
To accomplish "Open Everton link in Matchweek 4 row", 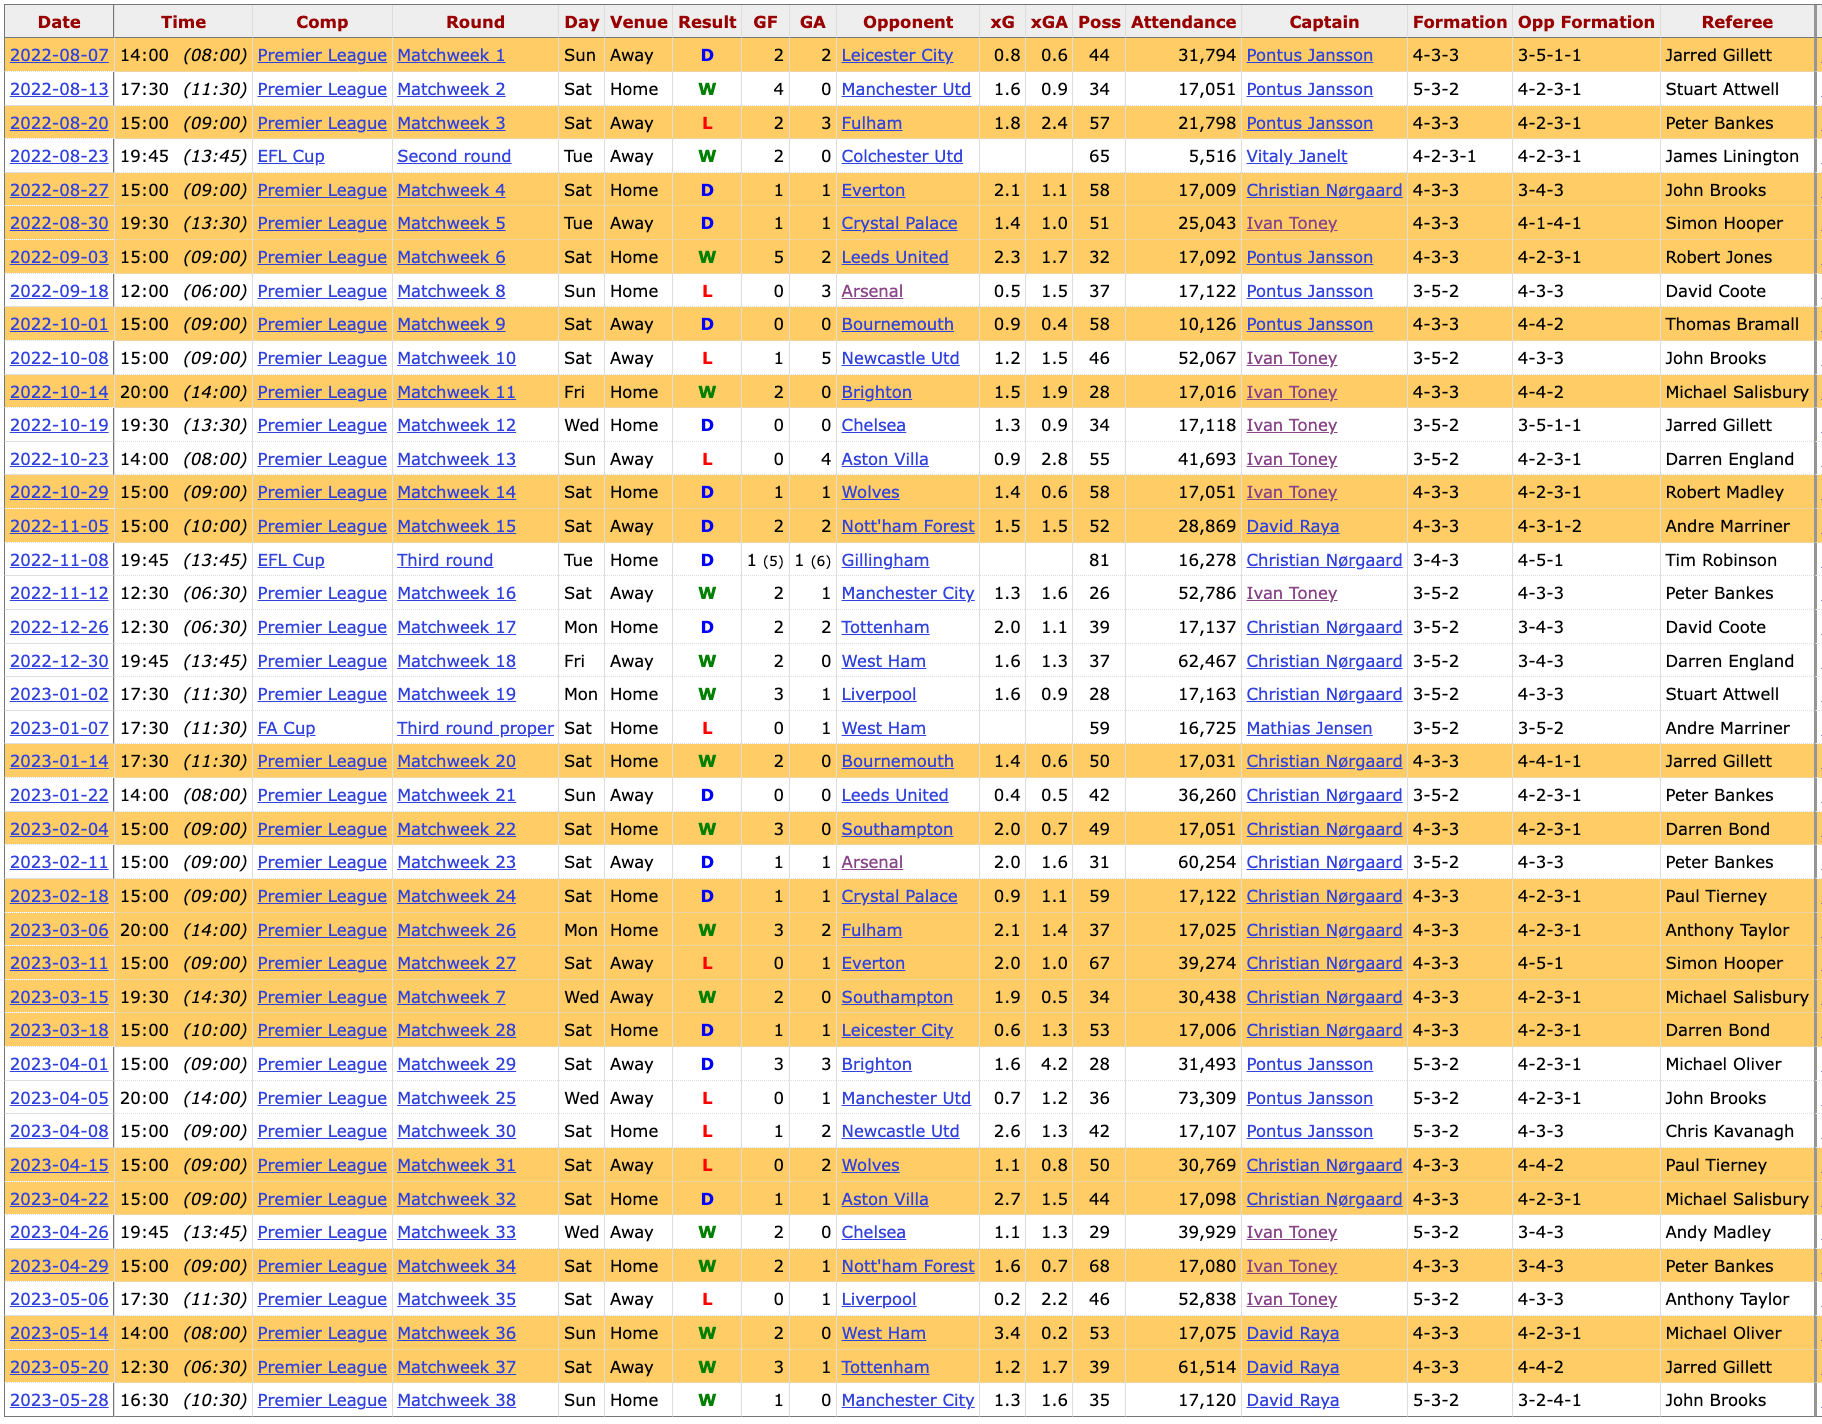I will (873, 190).
